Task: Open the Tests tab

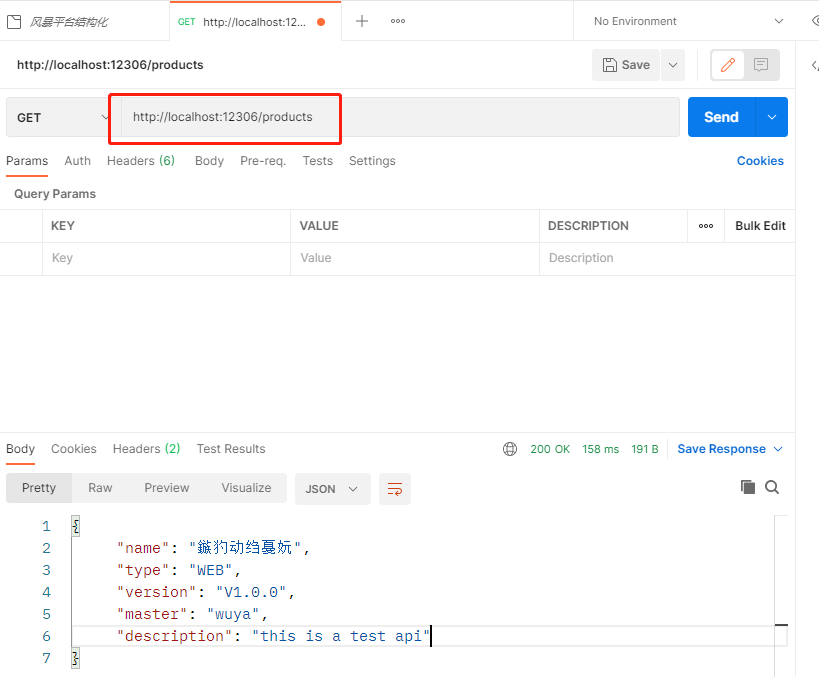Action: [318, 161]
